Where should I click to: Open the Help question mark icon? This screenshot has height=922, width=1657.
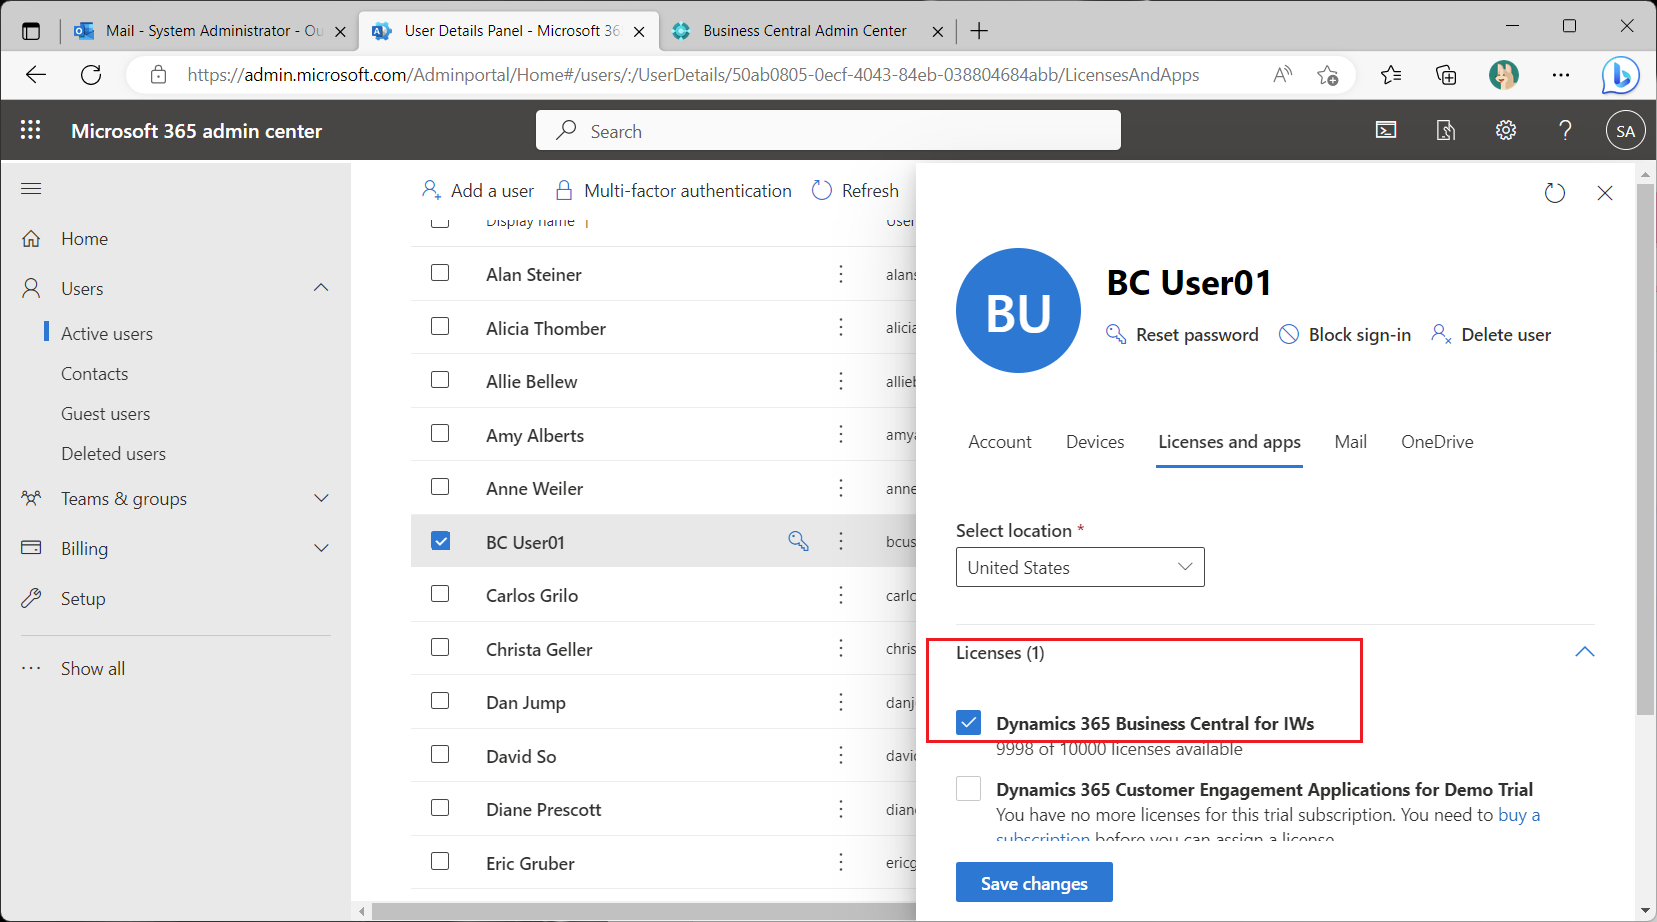(x=1565, y=130)
